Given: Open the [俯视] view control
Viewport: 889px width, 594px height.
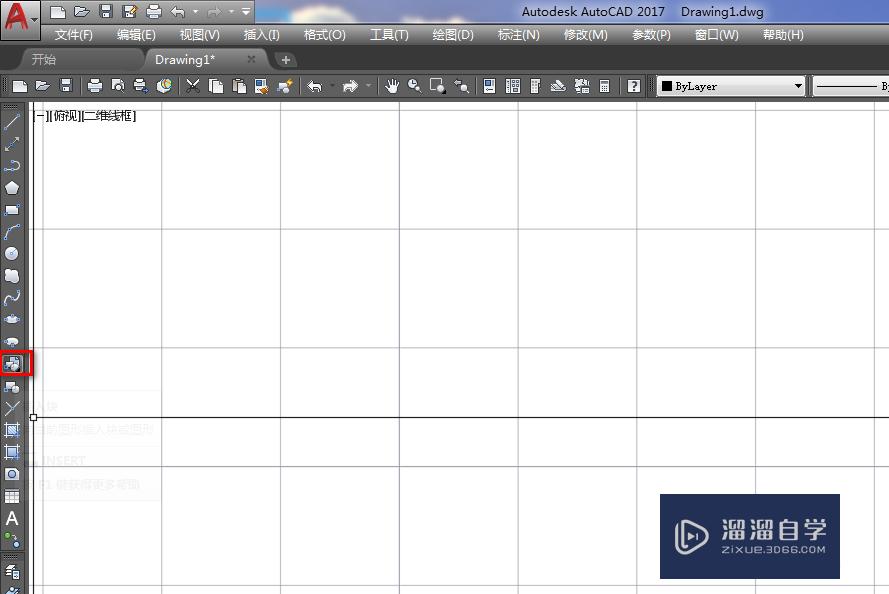Looking at the screenshot, I should click(x=65, y=116).
